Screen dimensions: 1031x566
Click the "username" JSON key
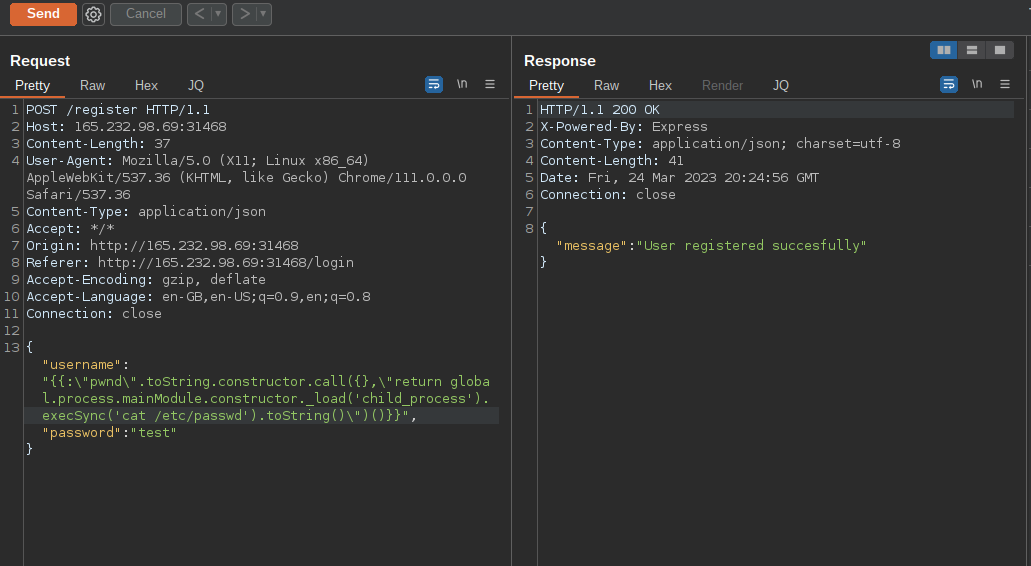82,365
